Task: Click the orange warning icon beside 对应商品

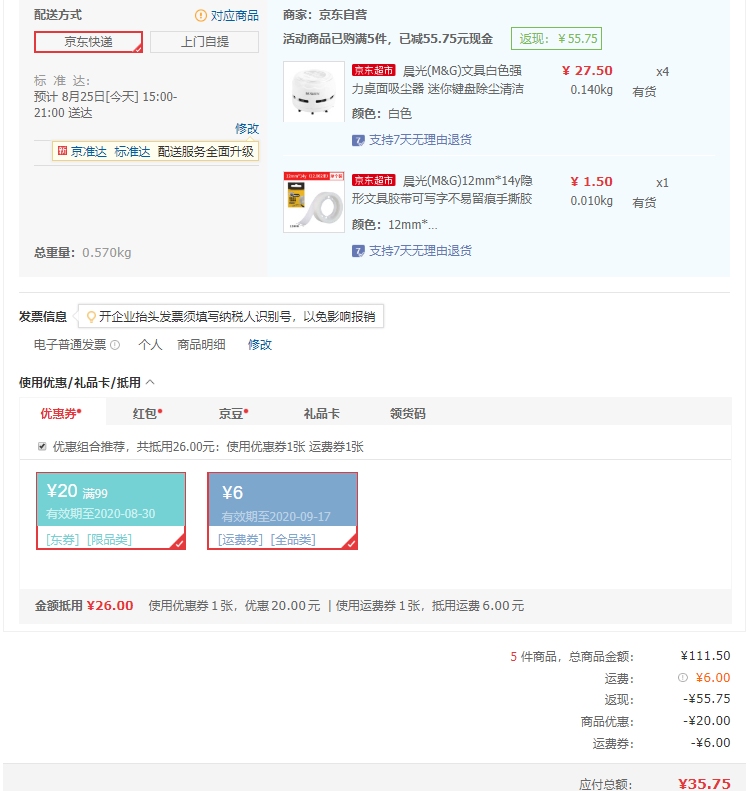Action: [x=201, y=16]
